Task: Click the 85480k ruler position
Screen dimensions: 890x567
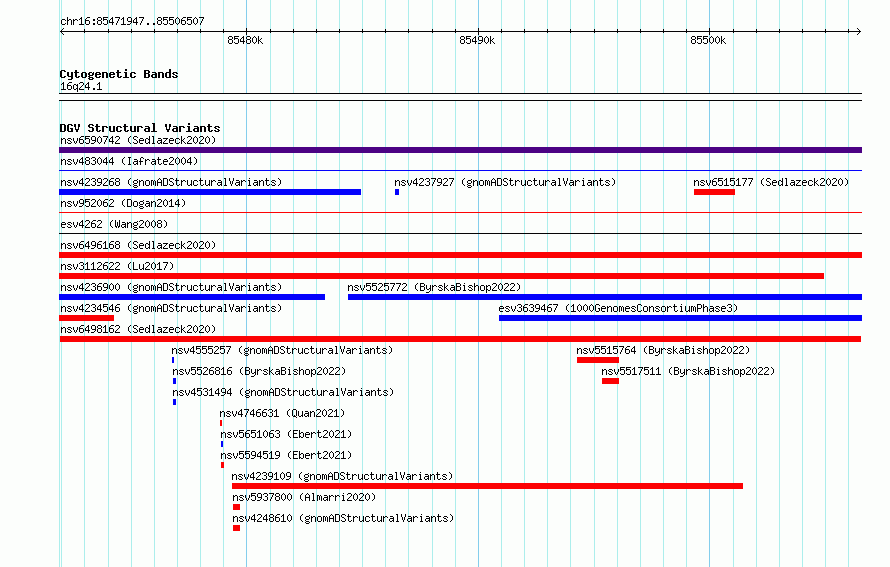Action: tap(245, 40)
